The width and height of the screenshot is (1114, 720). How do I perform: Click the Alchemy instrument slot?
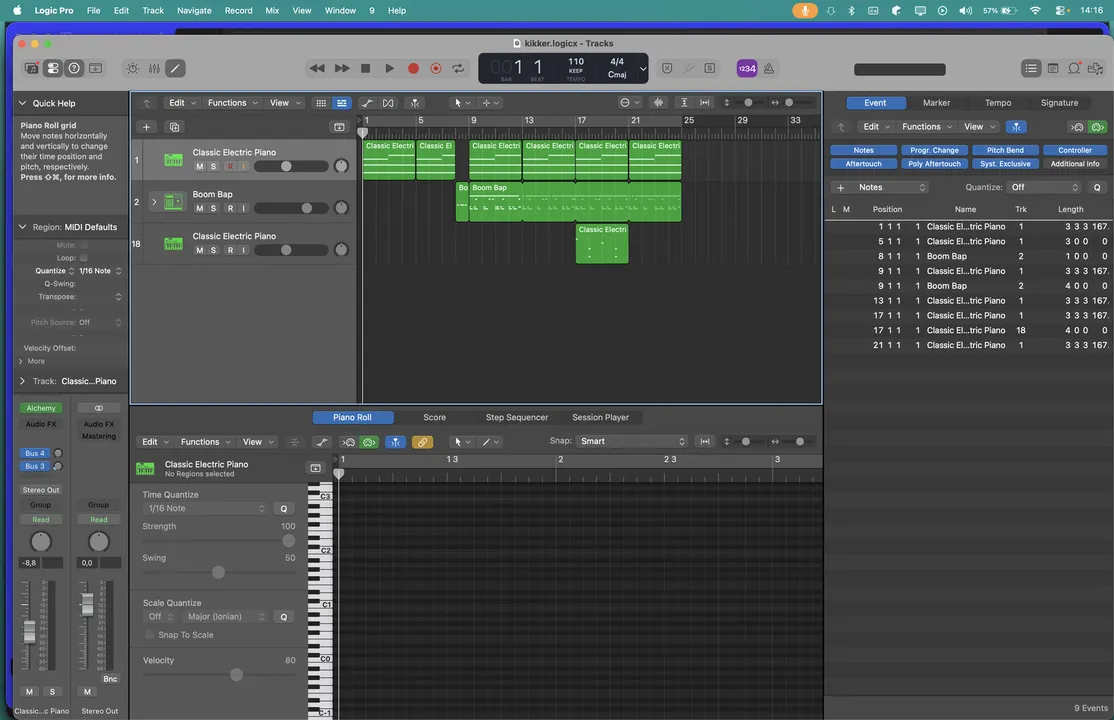[40, 408]
